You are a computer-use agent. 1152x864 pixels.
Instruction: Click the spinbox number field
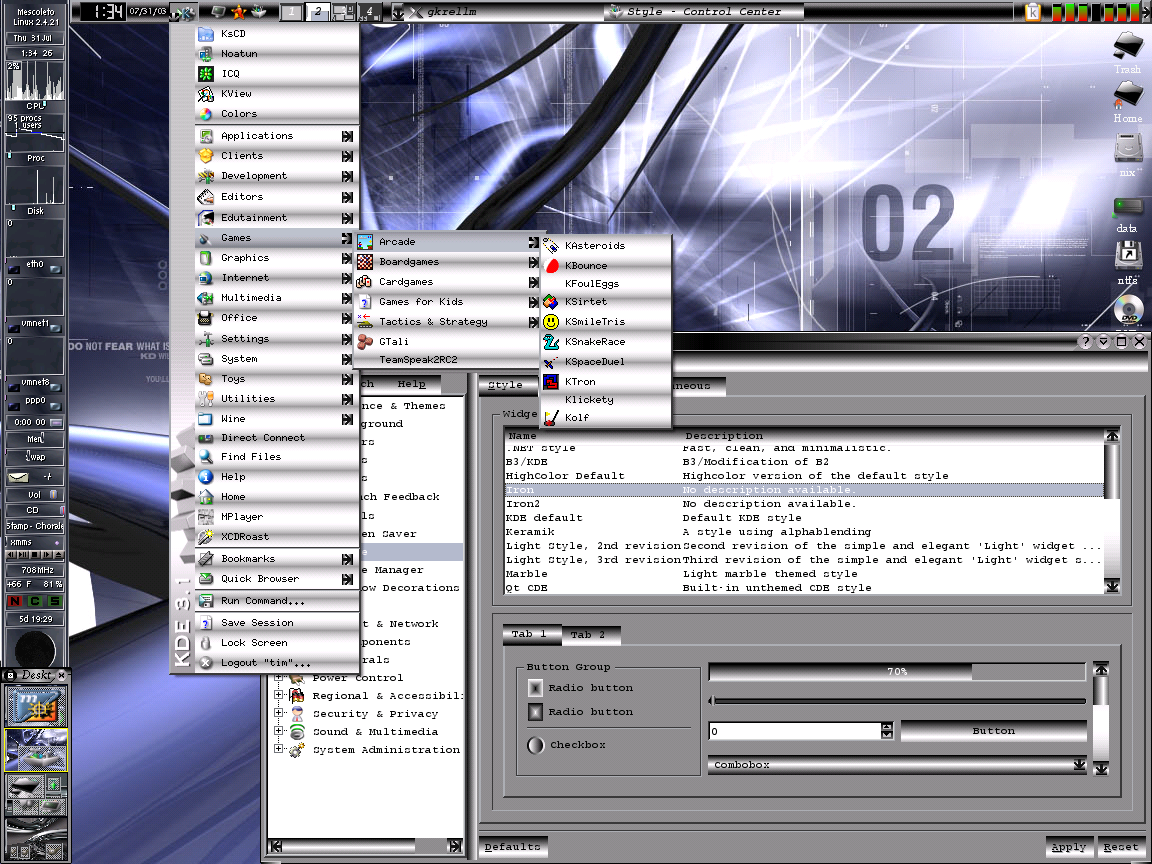[x=795, y=731]
